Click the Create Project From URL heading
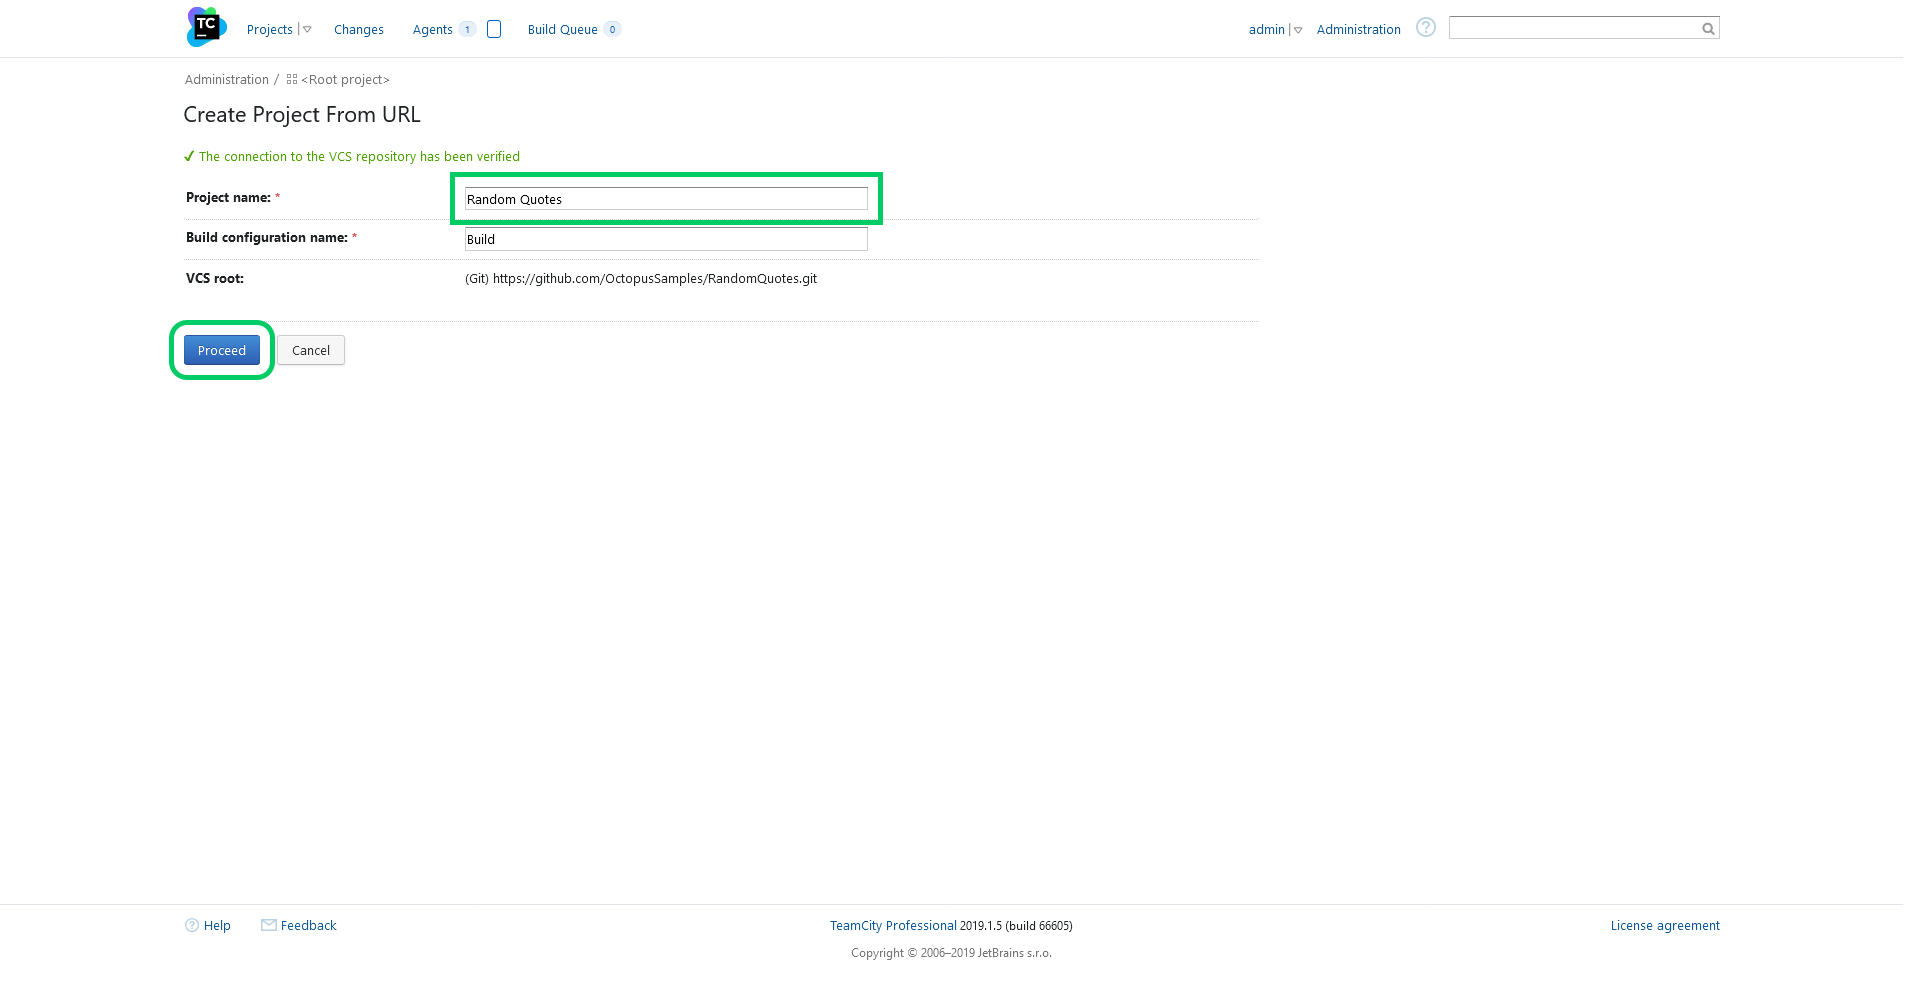1920x995 pixels. [x=302, y=115]
